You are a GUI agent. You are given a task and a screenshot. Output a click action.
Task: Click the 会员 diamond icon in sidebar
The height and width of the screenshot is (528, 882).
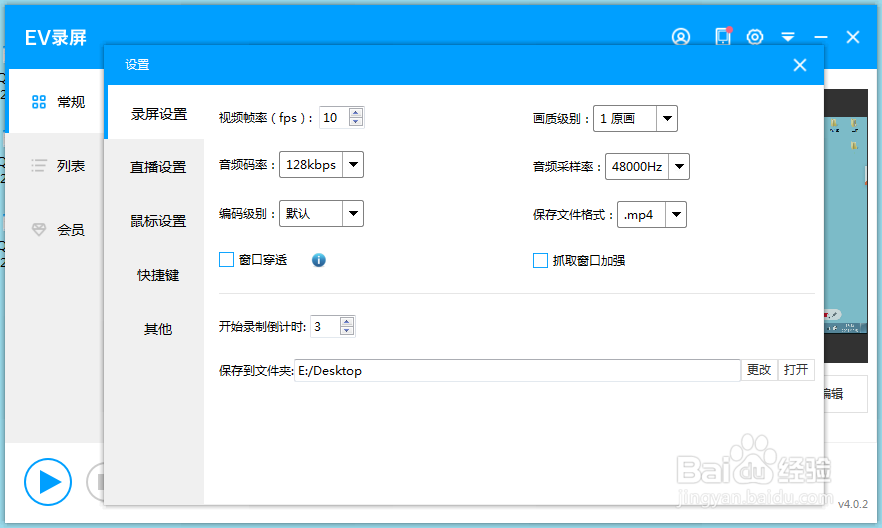point(39,229)
